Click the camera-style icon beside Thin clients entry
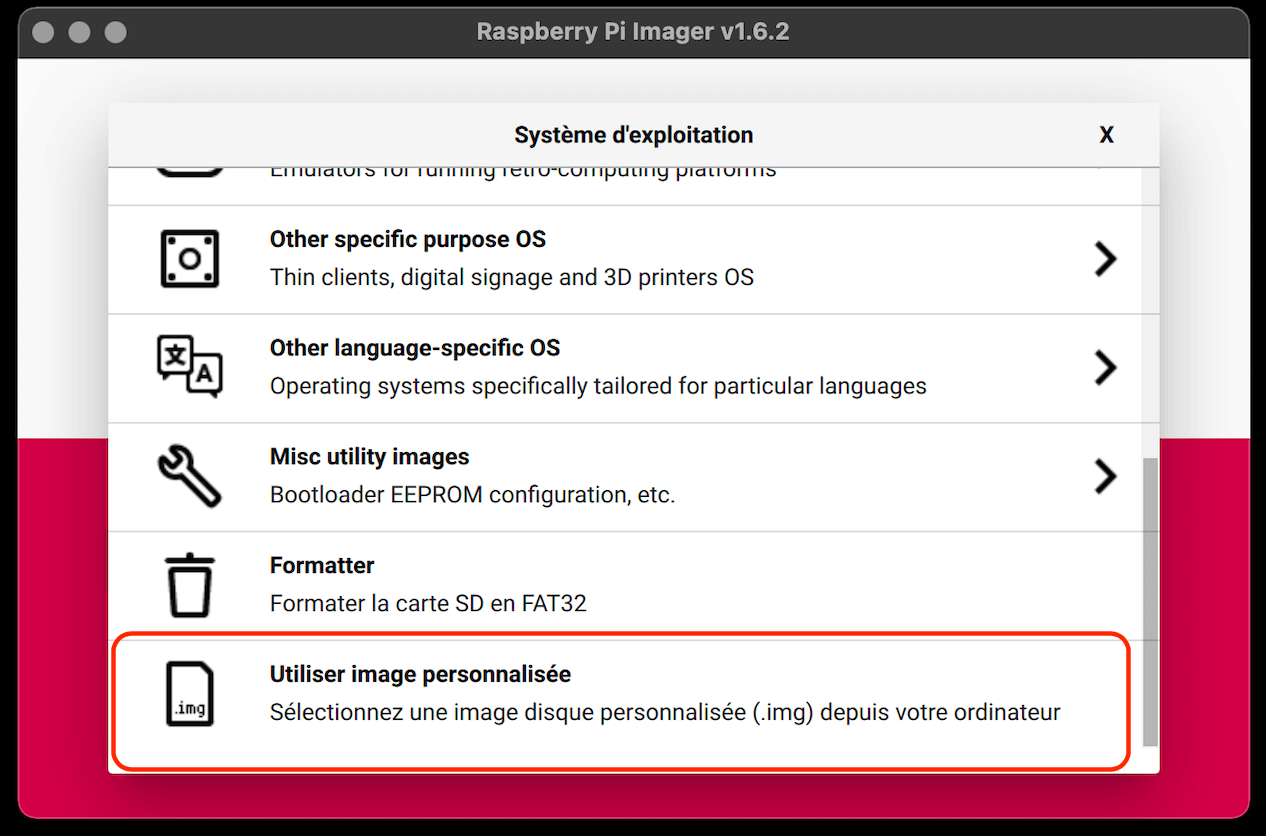The width and height of the screenshot is (1266, 836). pos(189,258)
